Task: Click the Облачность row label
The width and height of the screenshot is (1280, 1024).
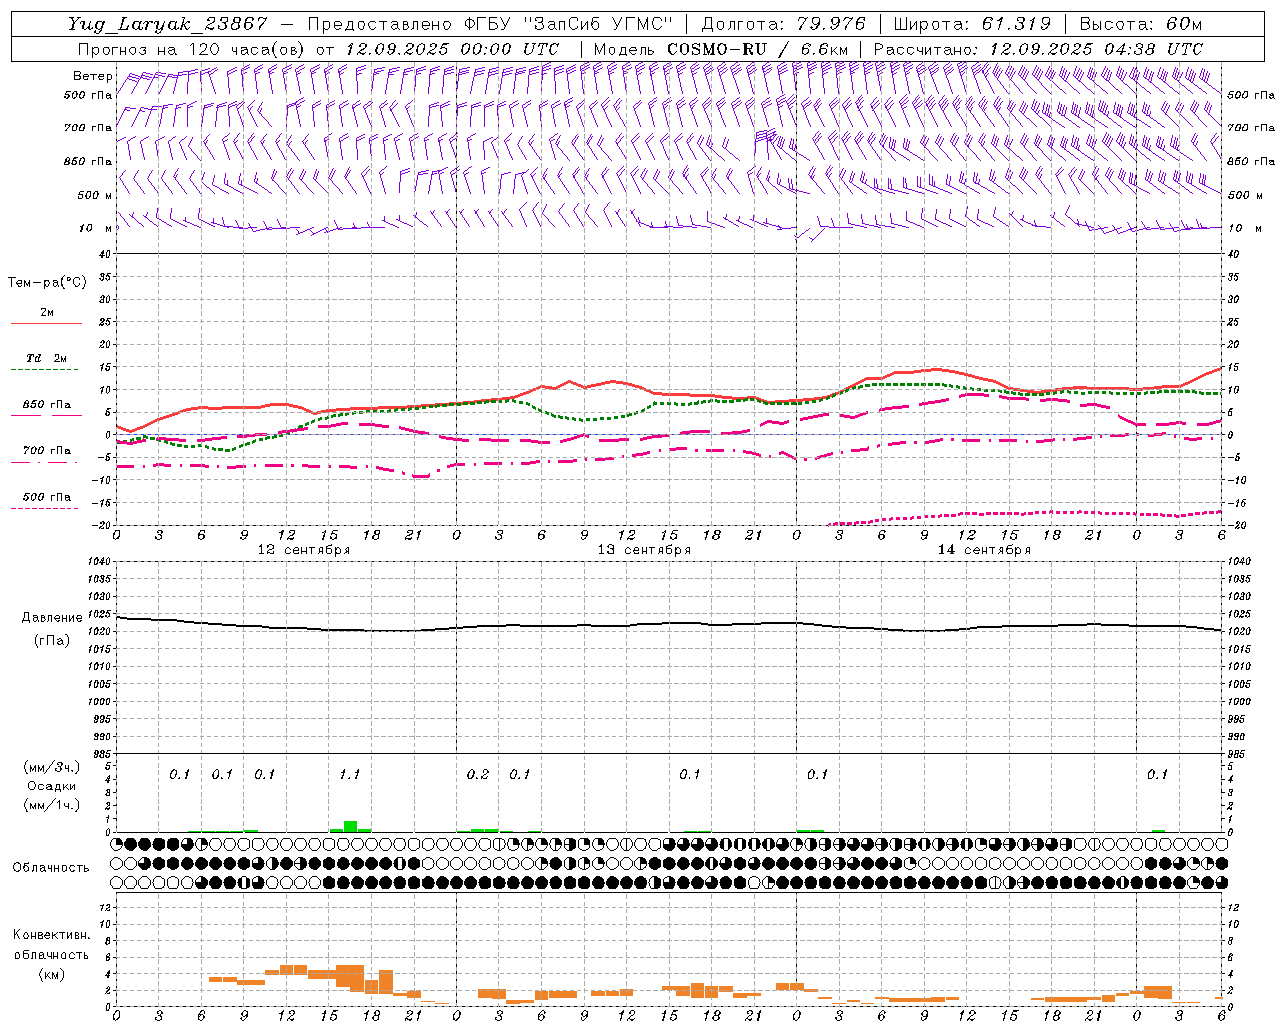Action: (x=51, y=868)
